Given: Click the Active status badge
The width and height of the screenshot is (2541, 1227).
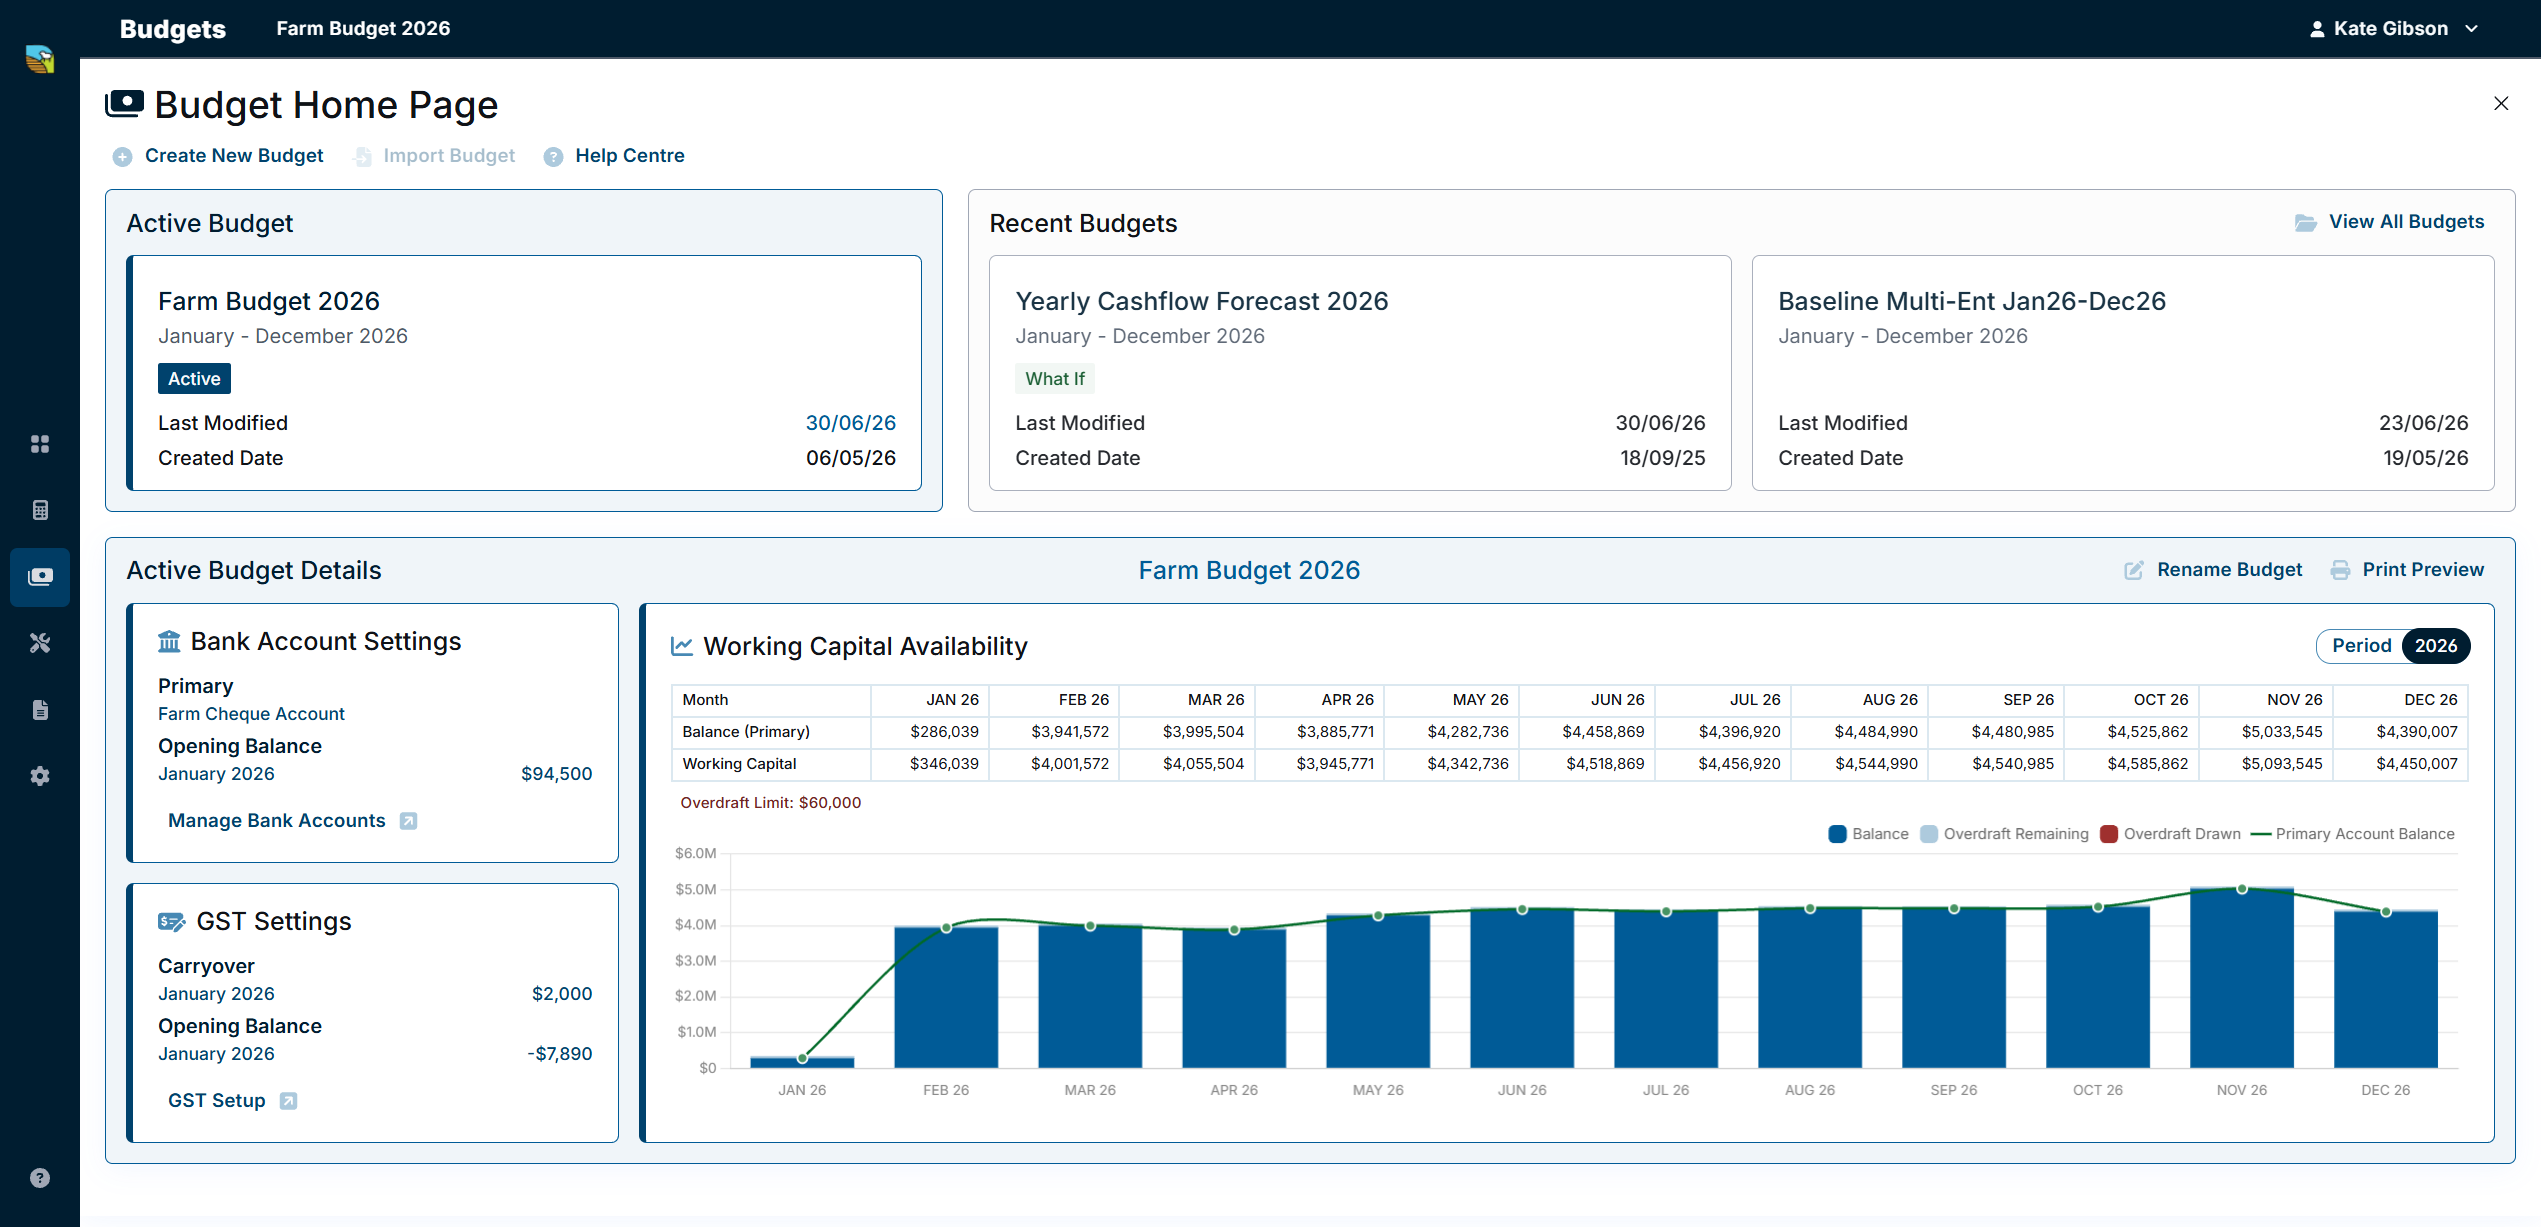Looking at the screenshot, I should [194, 379].
